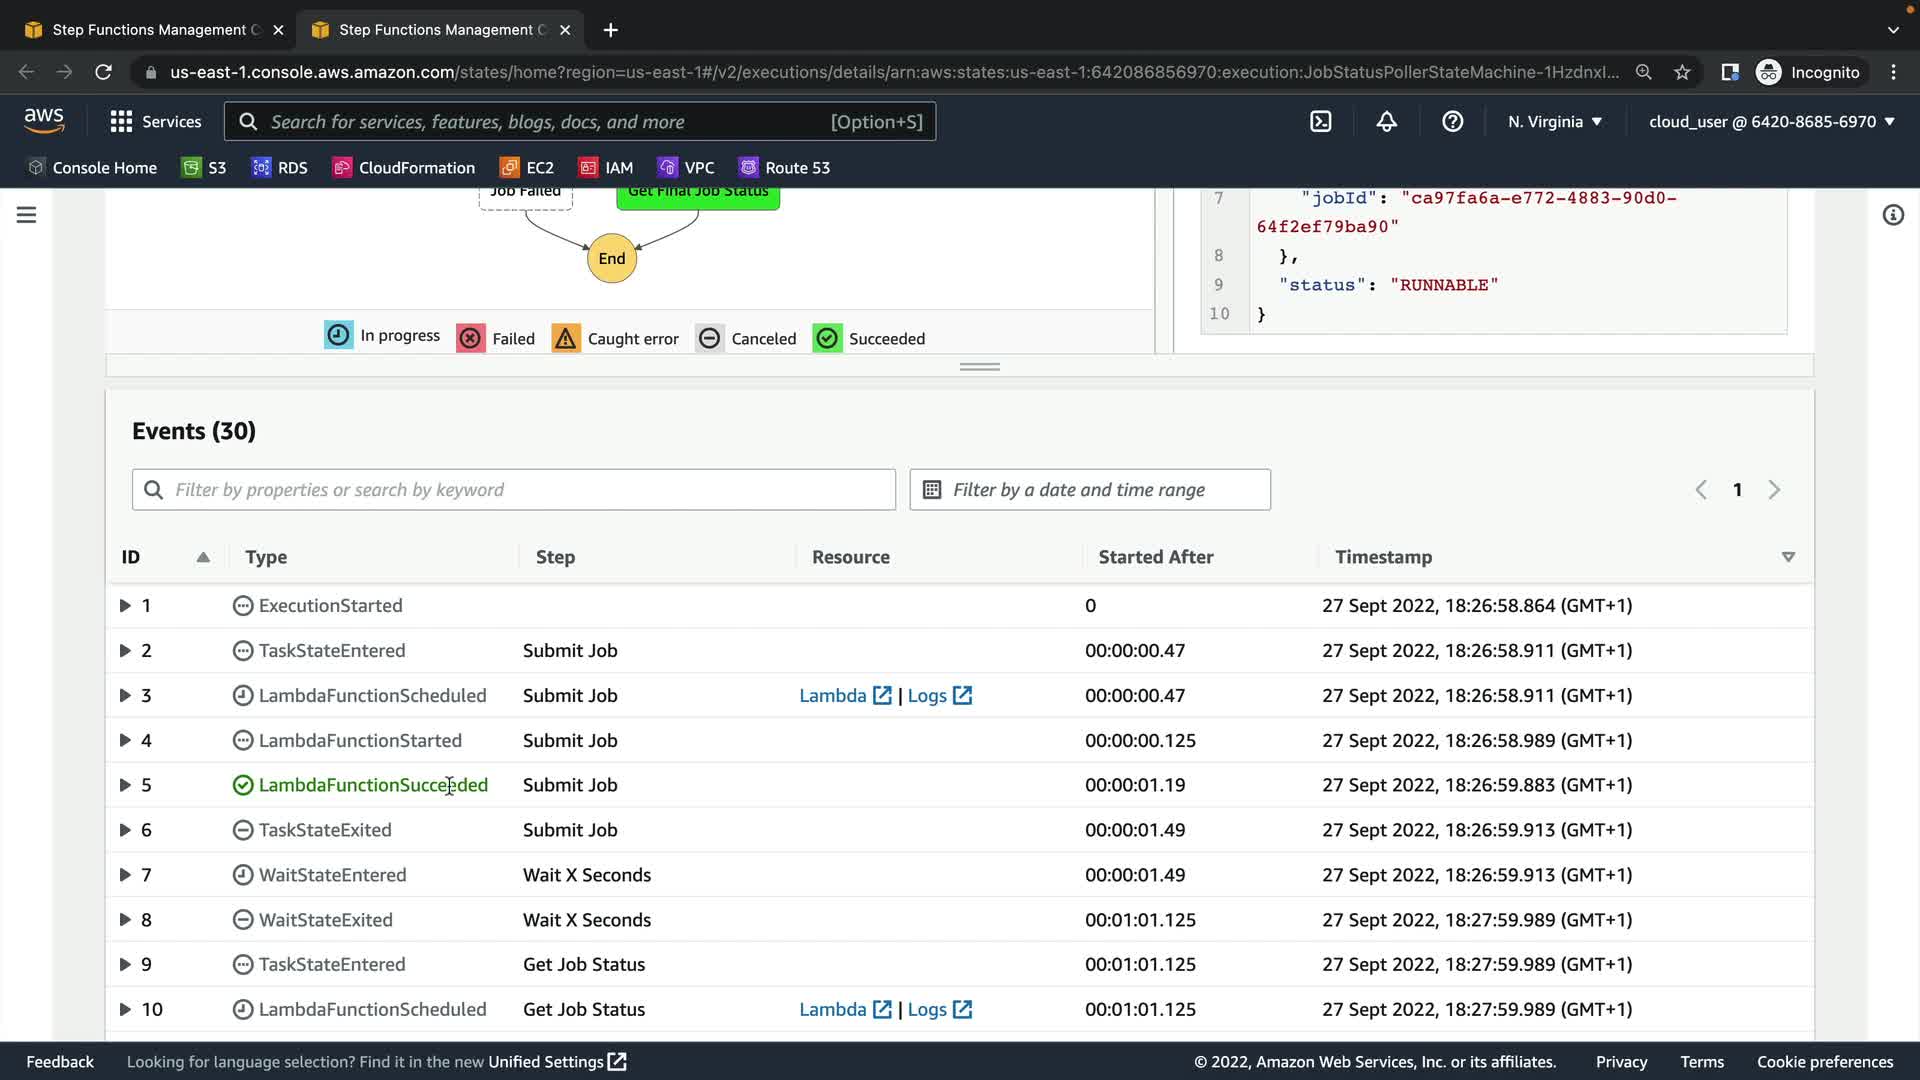The width and height of the screenshot is (1920, 1080).
Task: Switch to the first Step Functions tab
Action: point(150,30)
